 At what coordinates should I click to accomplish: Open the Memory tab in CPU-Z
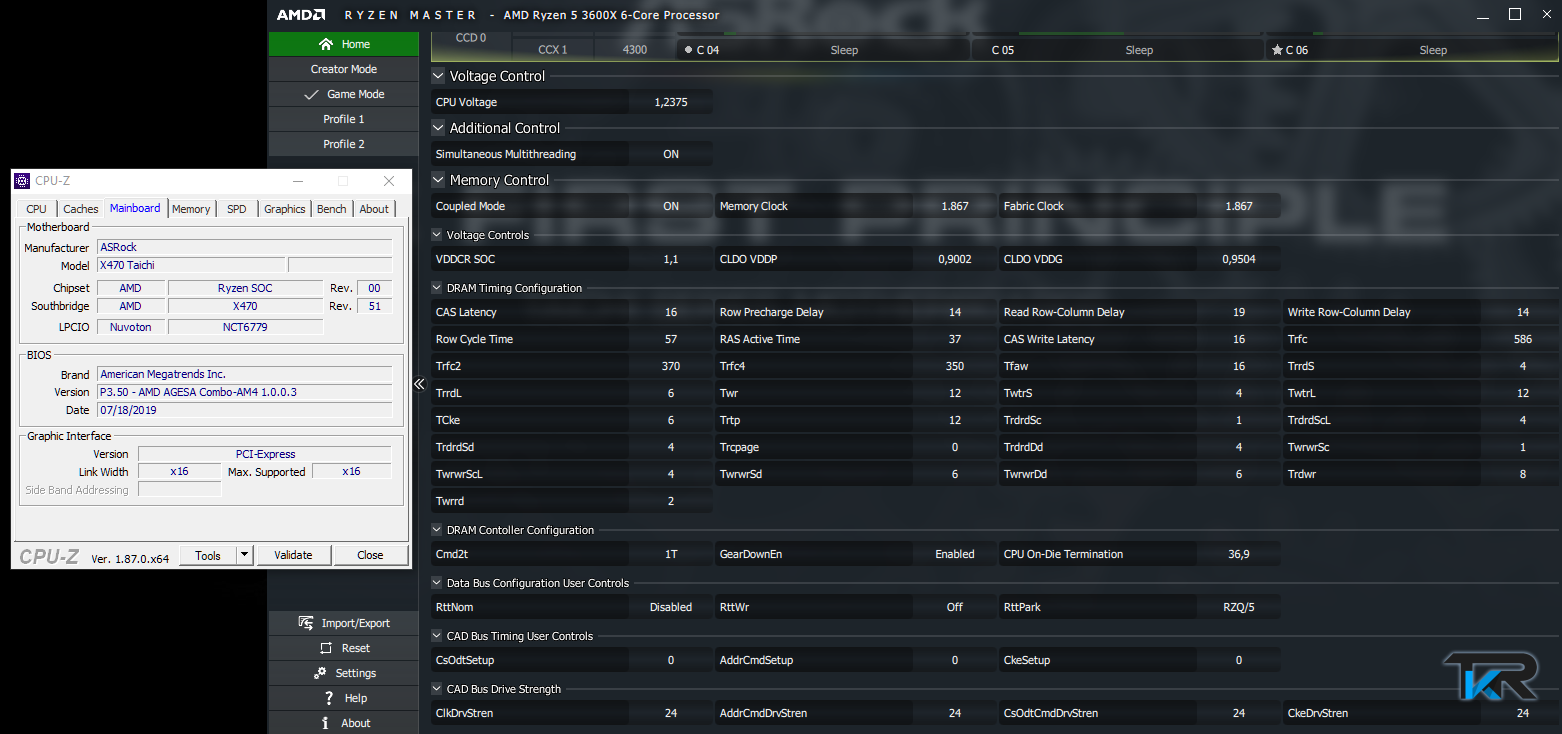191,209
